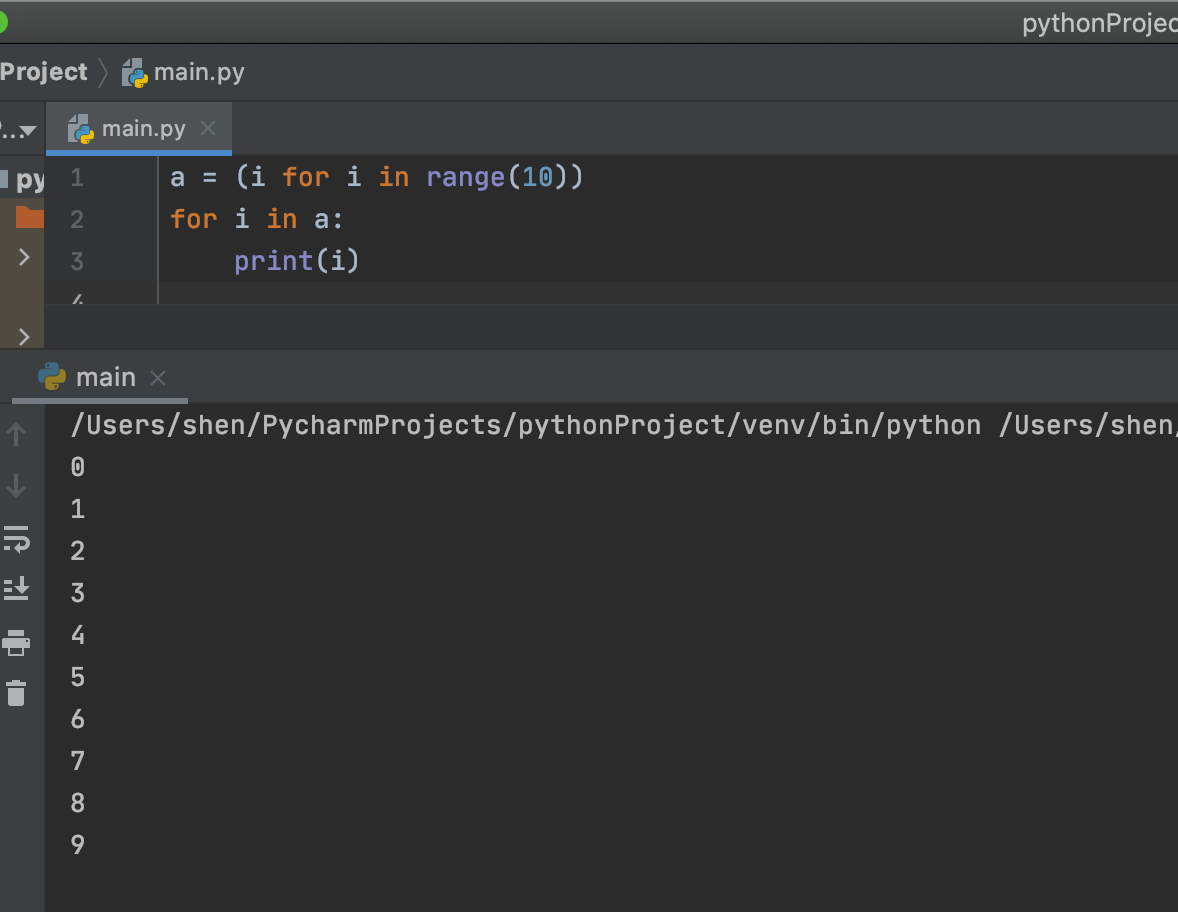Click line number 3 in gutter
1178x912 pixels.
[x=77, y=261]
